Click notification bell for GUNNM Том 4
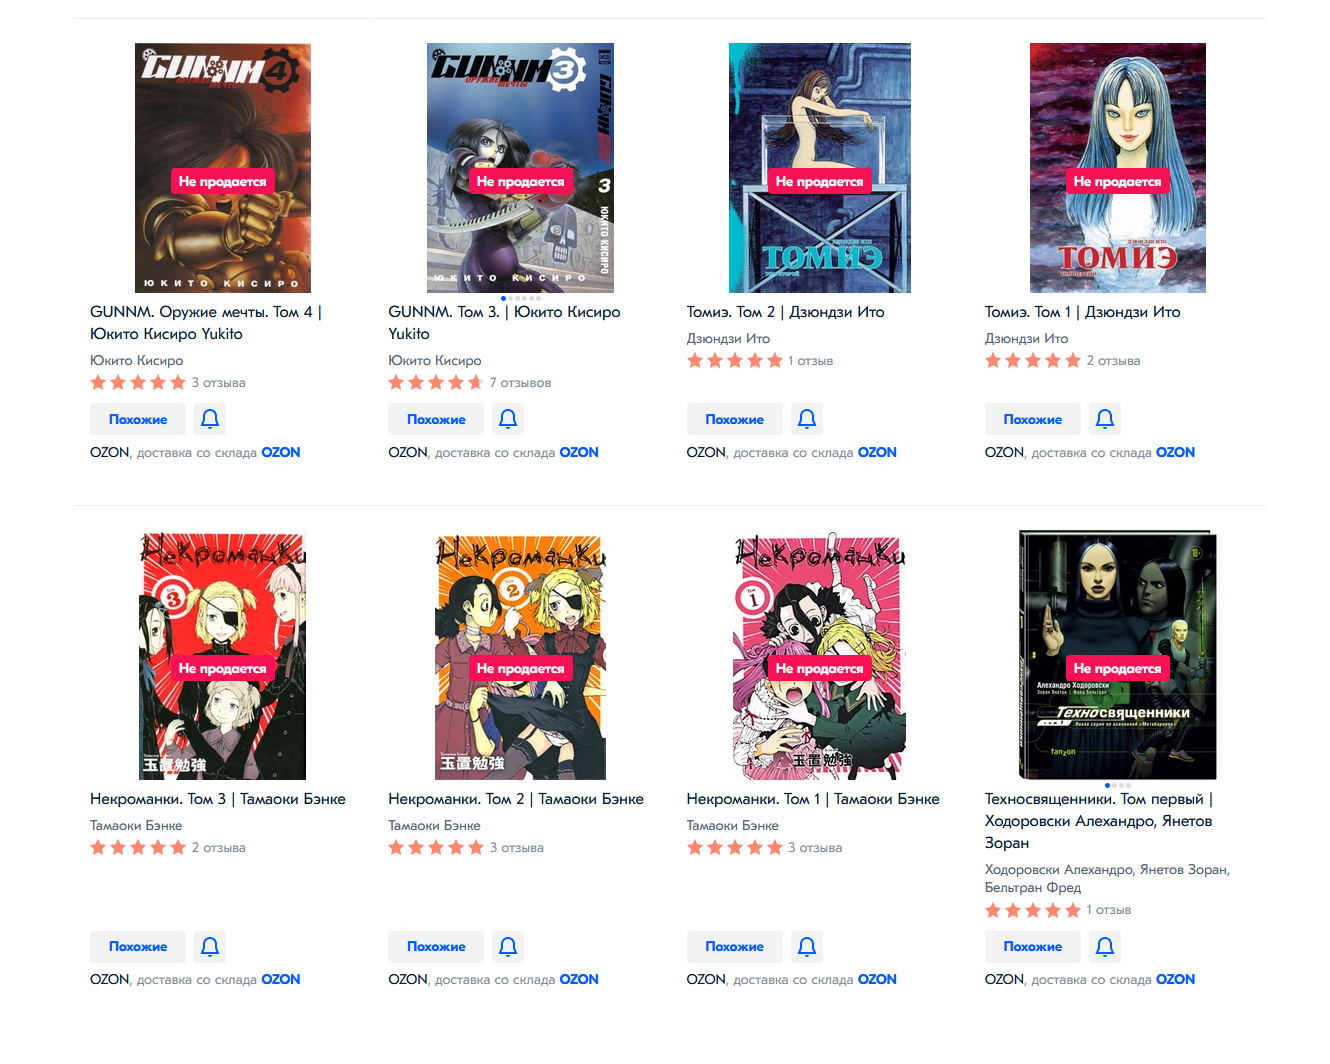 pos(210,419)
